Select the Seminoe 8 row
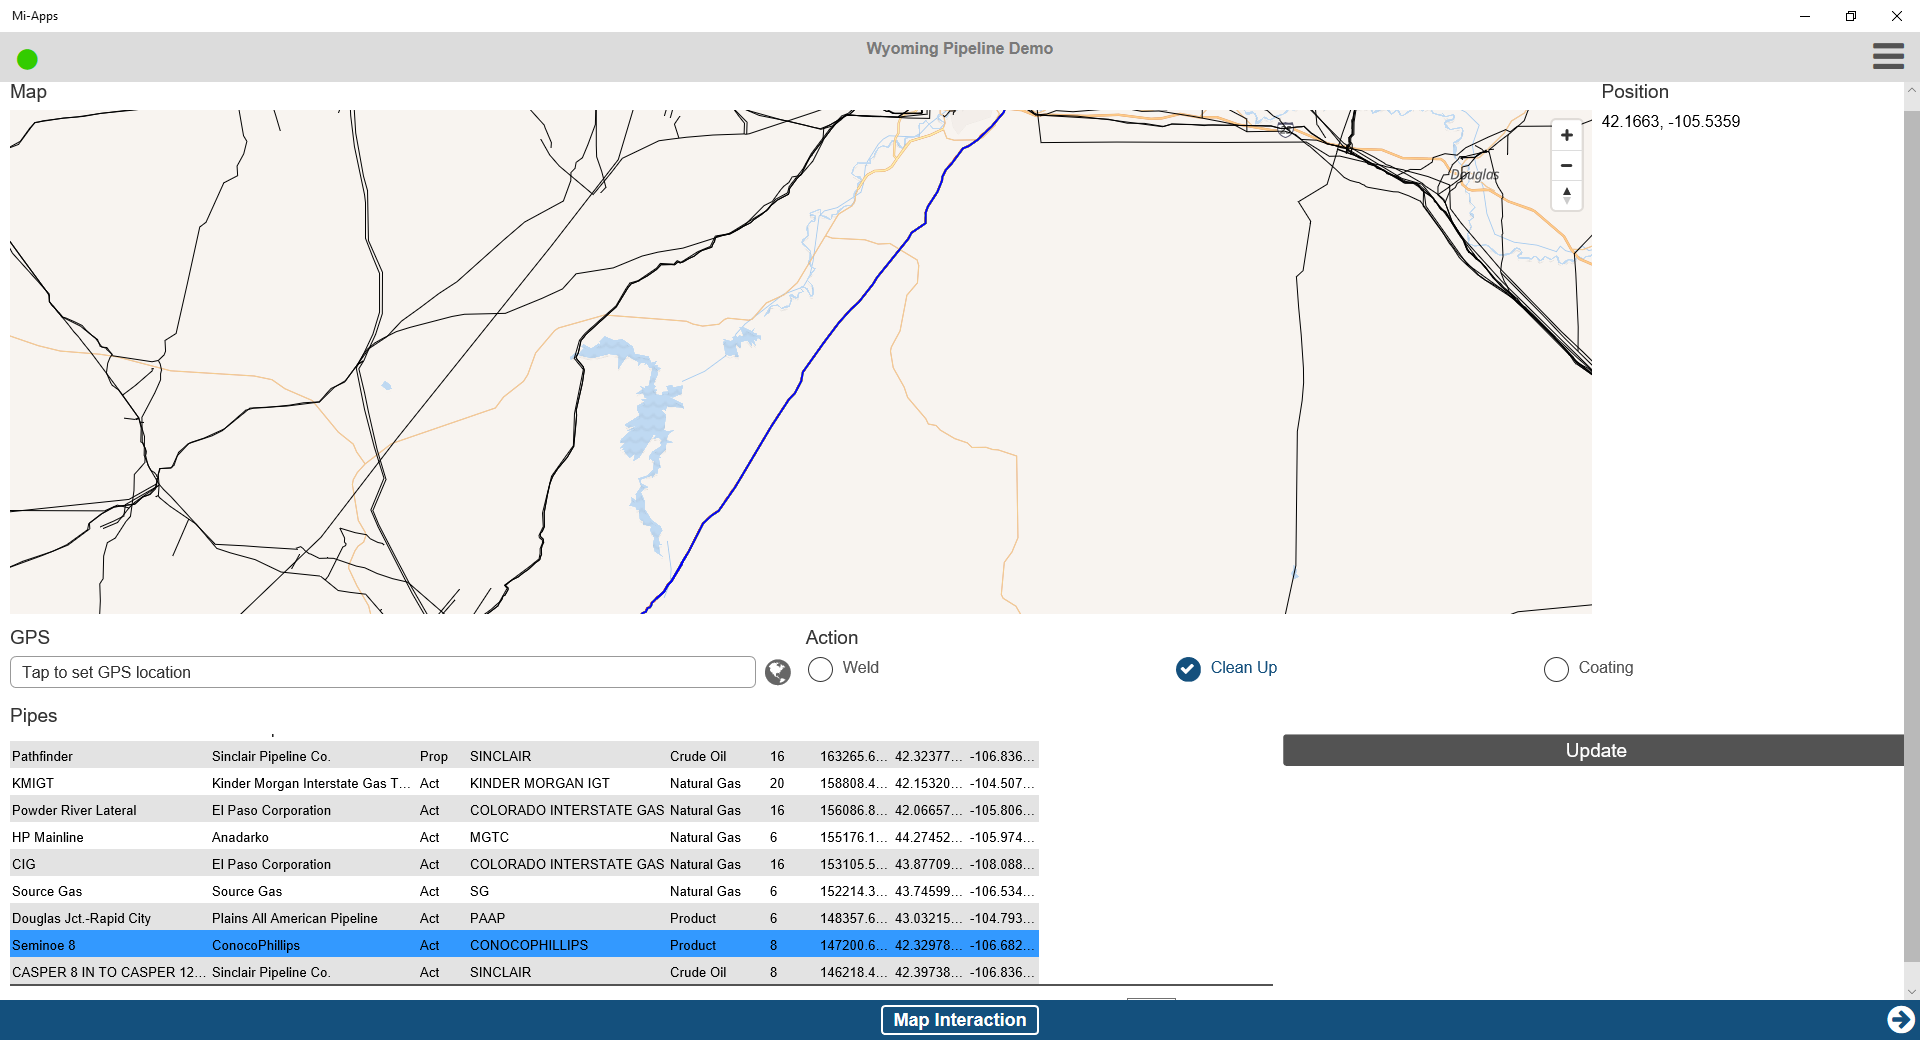 pos(524,945)
